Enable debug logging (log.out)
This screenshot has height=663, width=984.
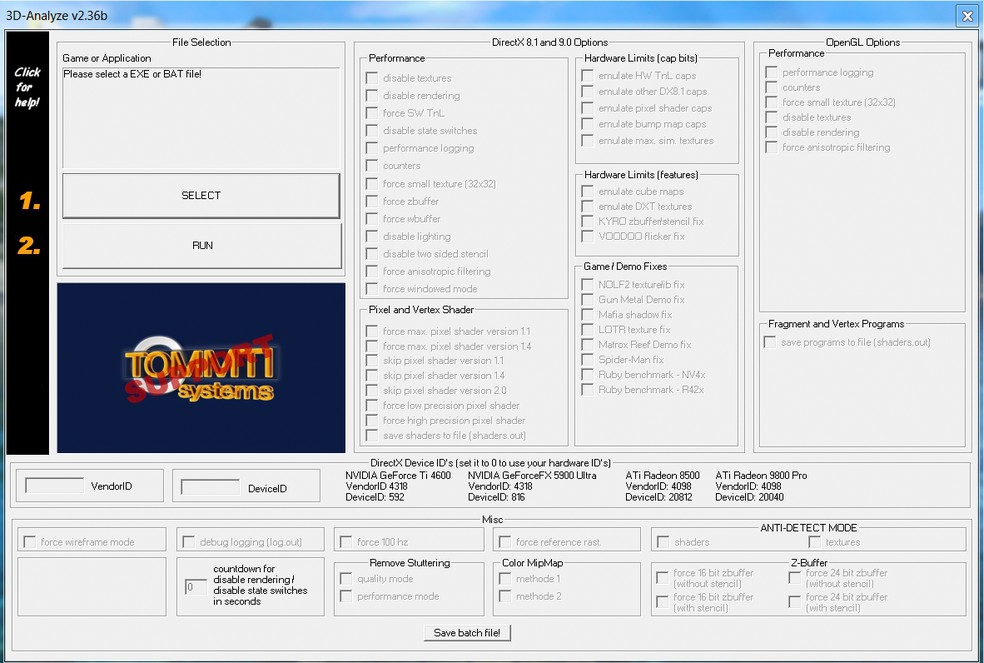point(188,539)
